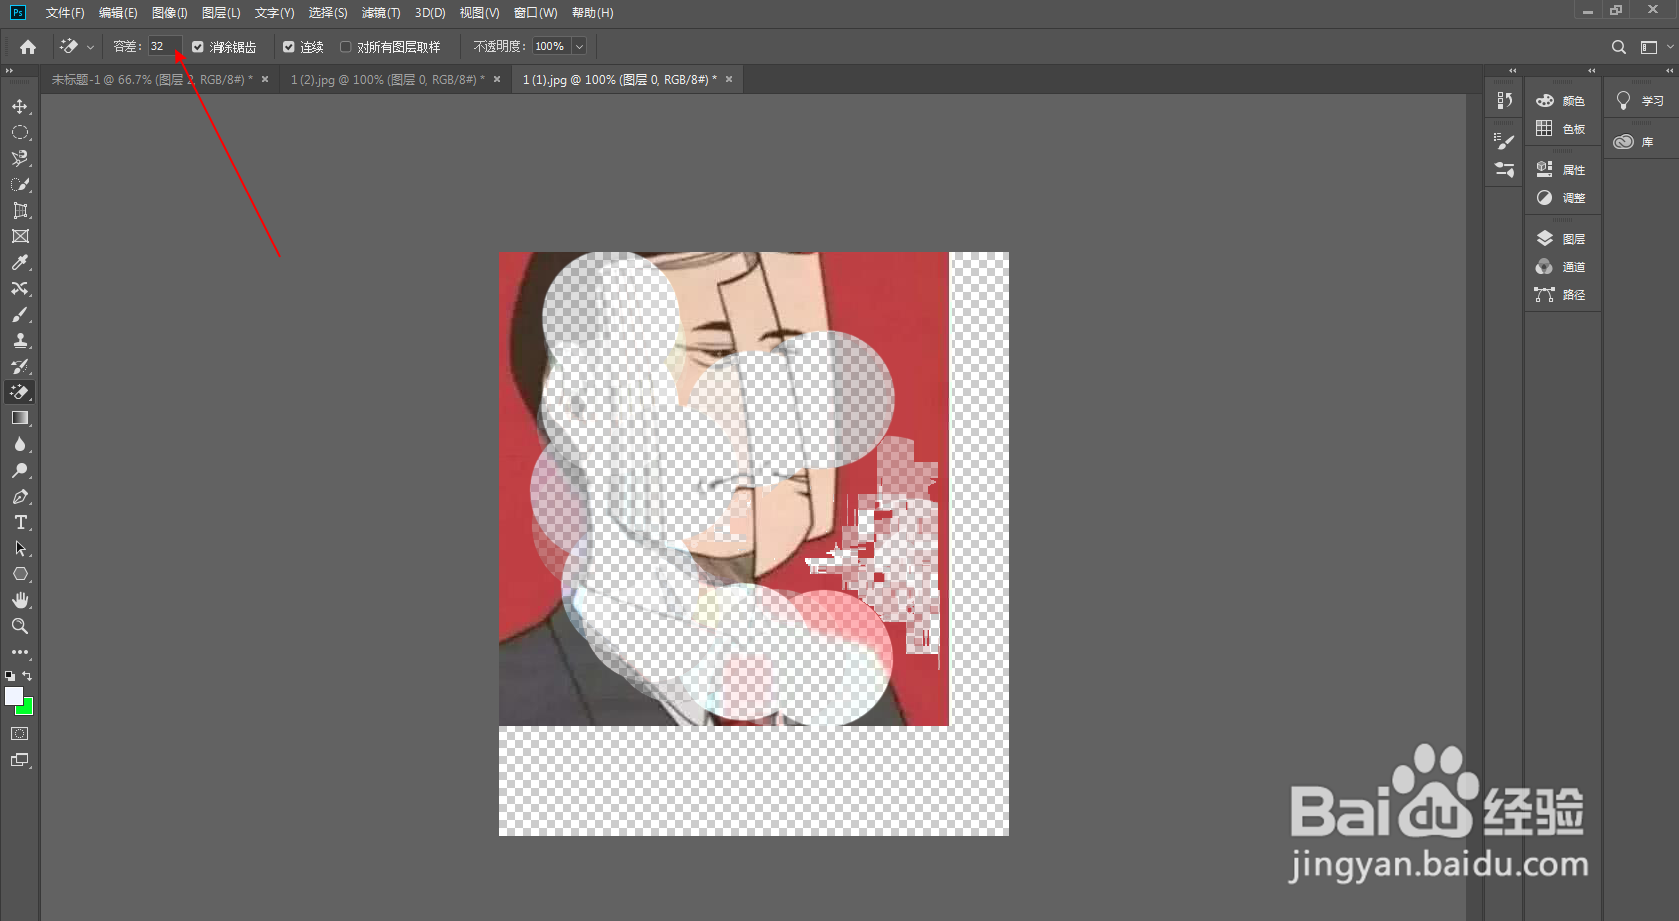The height and width of the screenshot is (921, 1679).
Task: Select the Hand tool
Action: [20, 600]
